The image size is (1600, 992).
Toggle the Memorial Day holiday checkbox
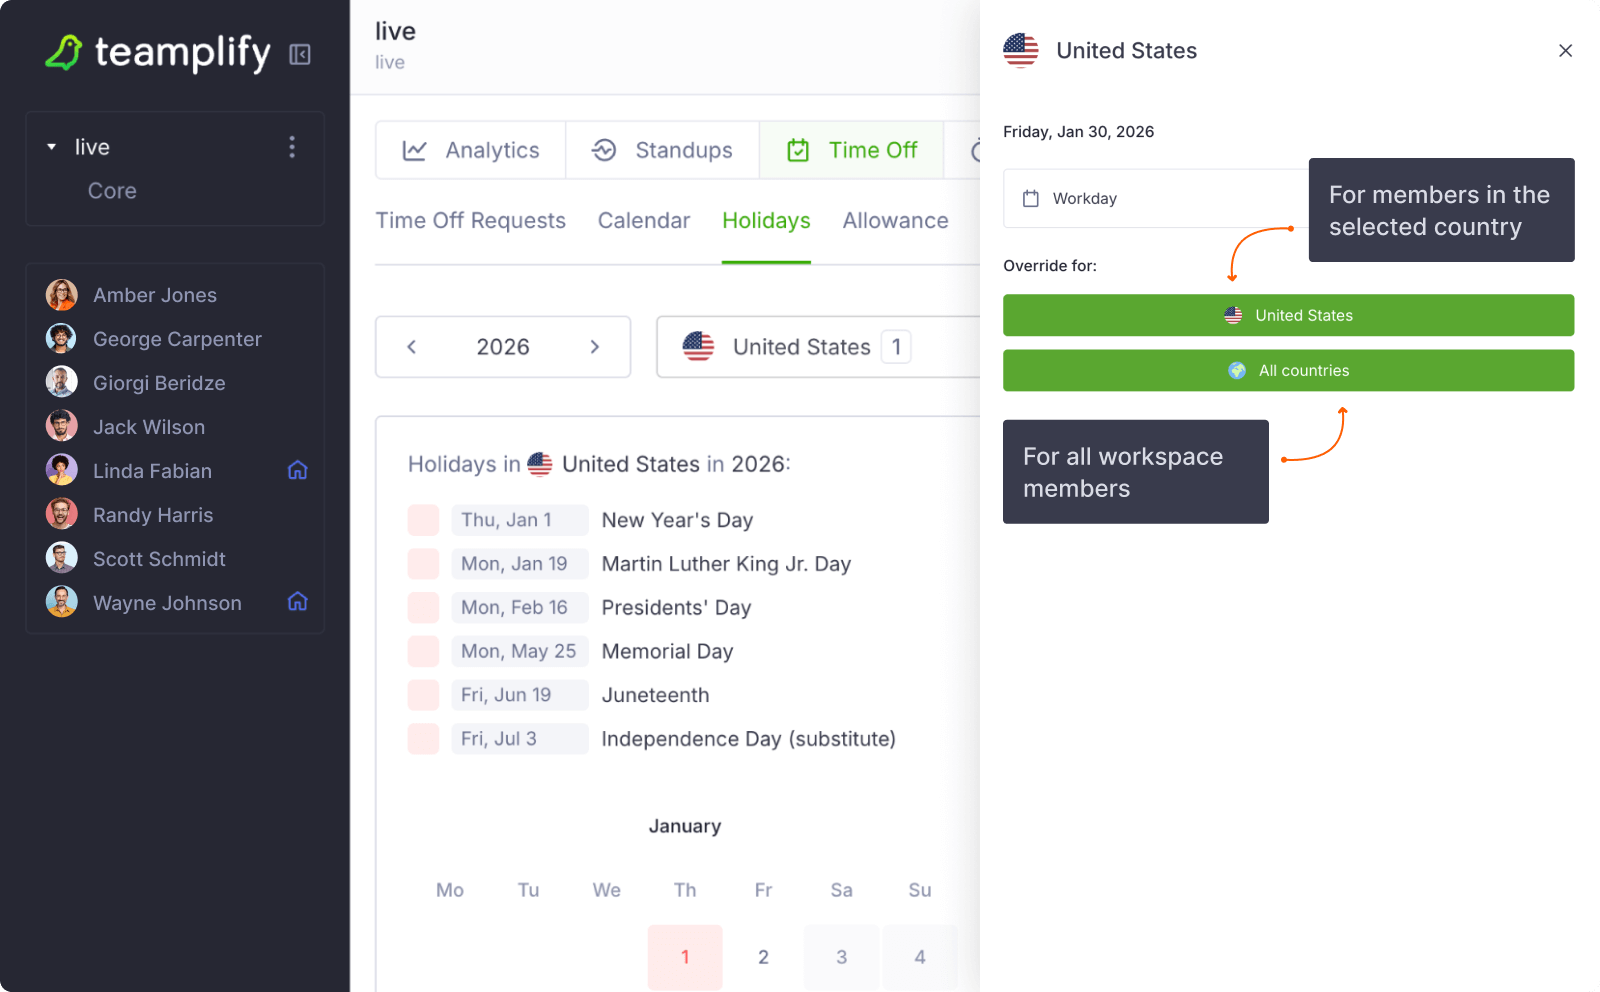coord(423,651)
